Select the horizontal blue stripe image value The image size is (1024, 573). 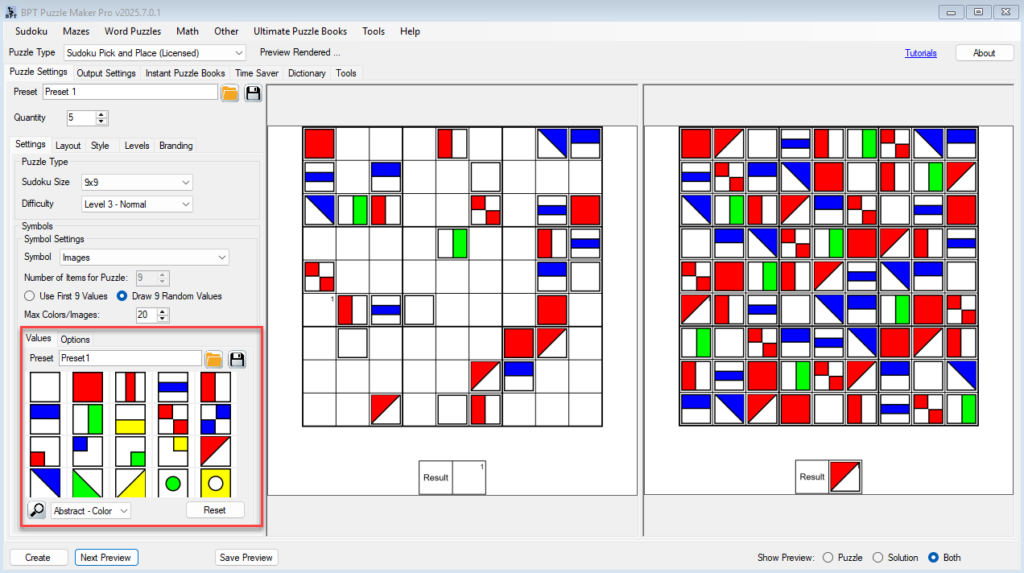click(x=173, y=387)
